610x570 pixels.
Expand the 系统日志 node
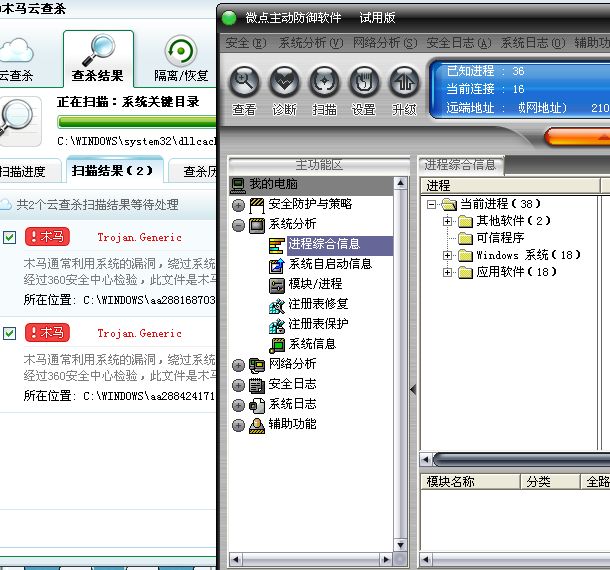pos(238,405)
